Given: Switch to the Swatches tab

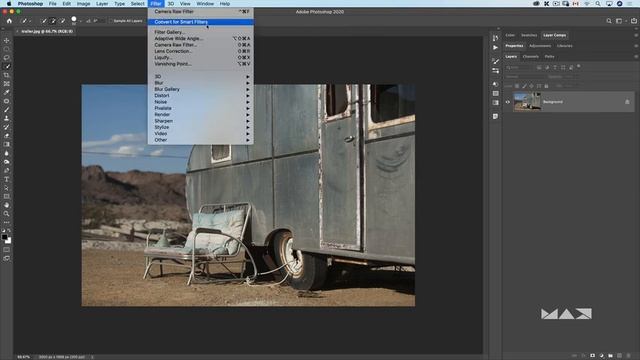Looking at the screenshot, I should pyautogui.click(x=529, y=36).
